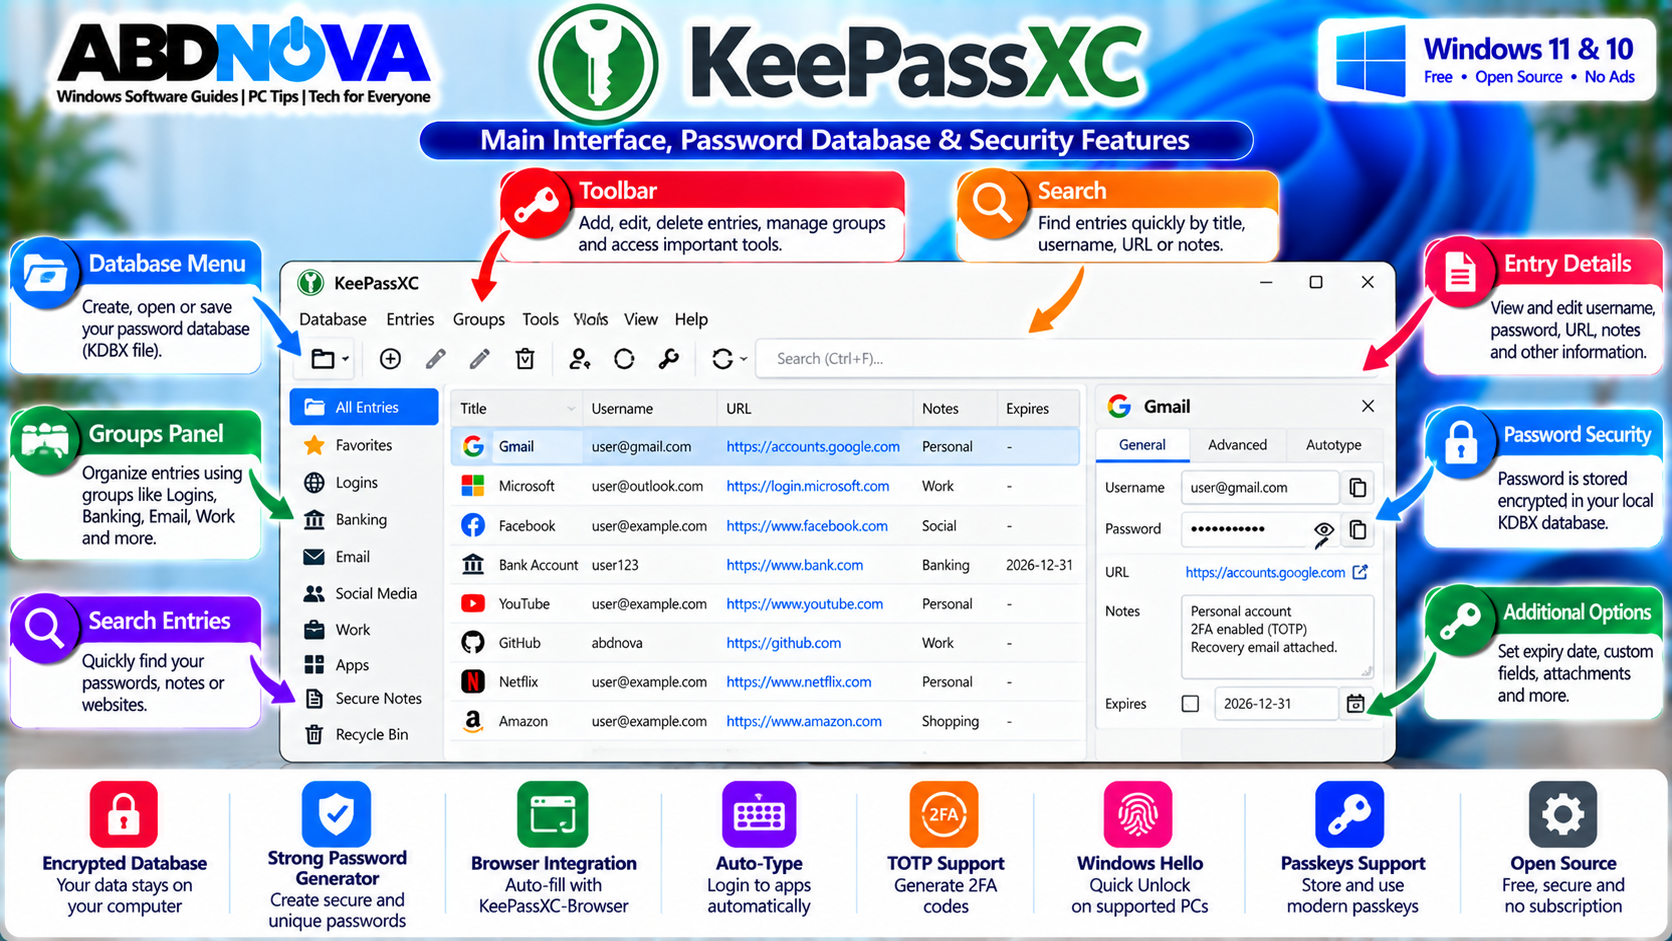Click the add user toolbar icon
1672x941 pixels.
tap(579, 359)
